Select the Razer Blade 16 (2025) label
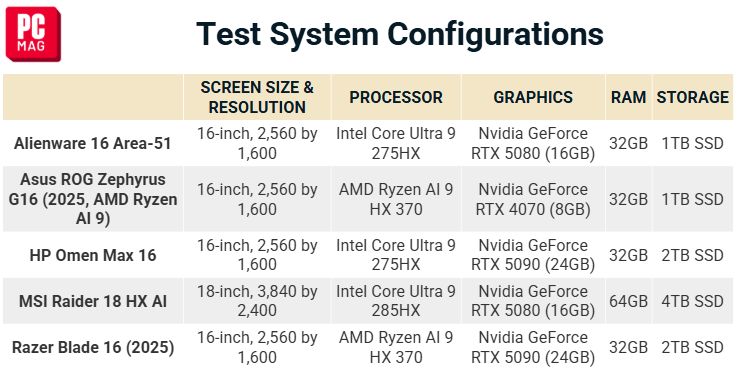Image resolution: width=744 pixels, height=382 pixels. pyautogui.click(x=93, y=347)
